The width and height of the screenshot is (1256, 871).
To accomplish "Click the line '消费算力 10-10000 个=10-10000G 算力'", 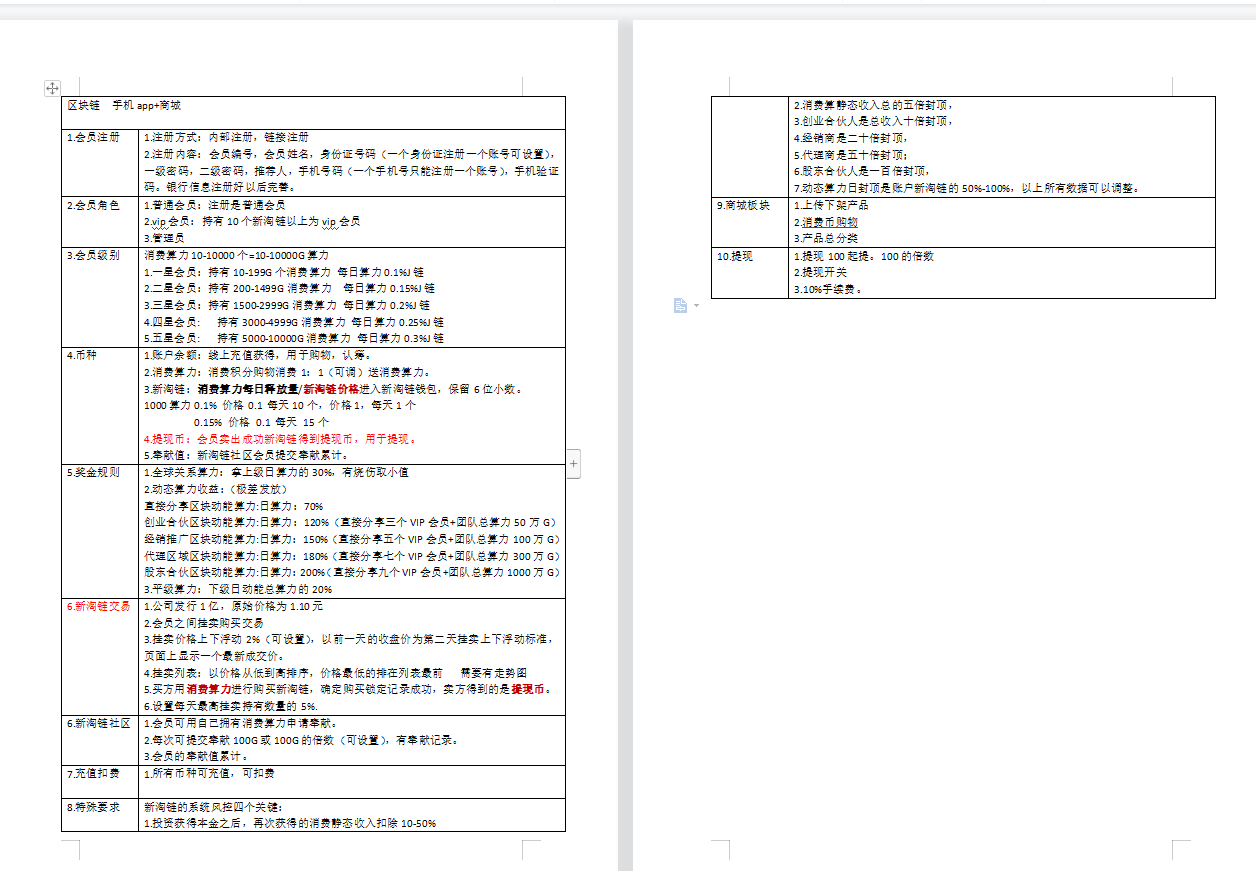I will (x=237, y=255).
